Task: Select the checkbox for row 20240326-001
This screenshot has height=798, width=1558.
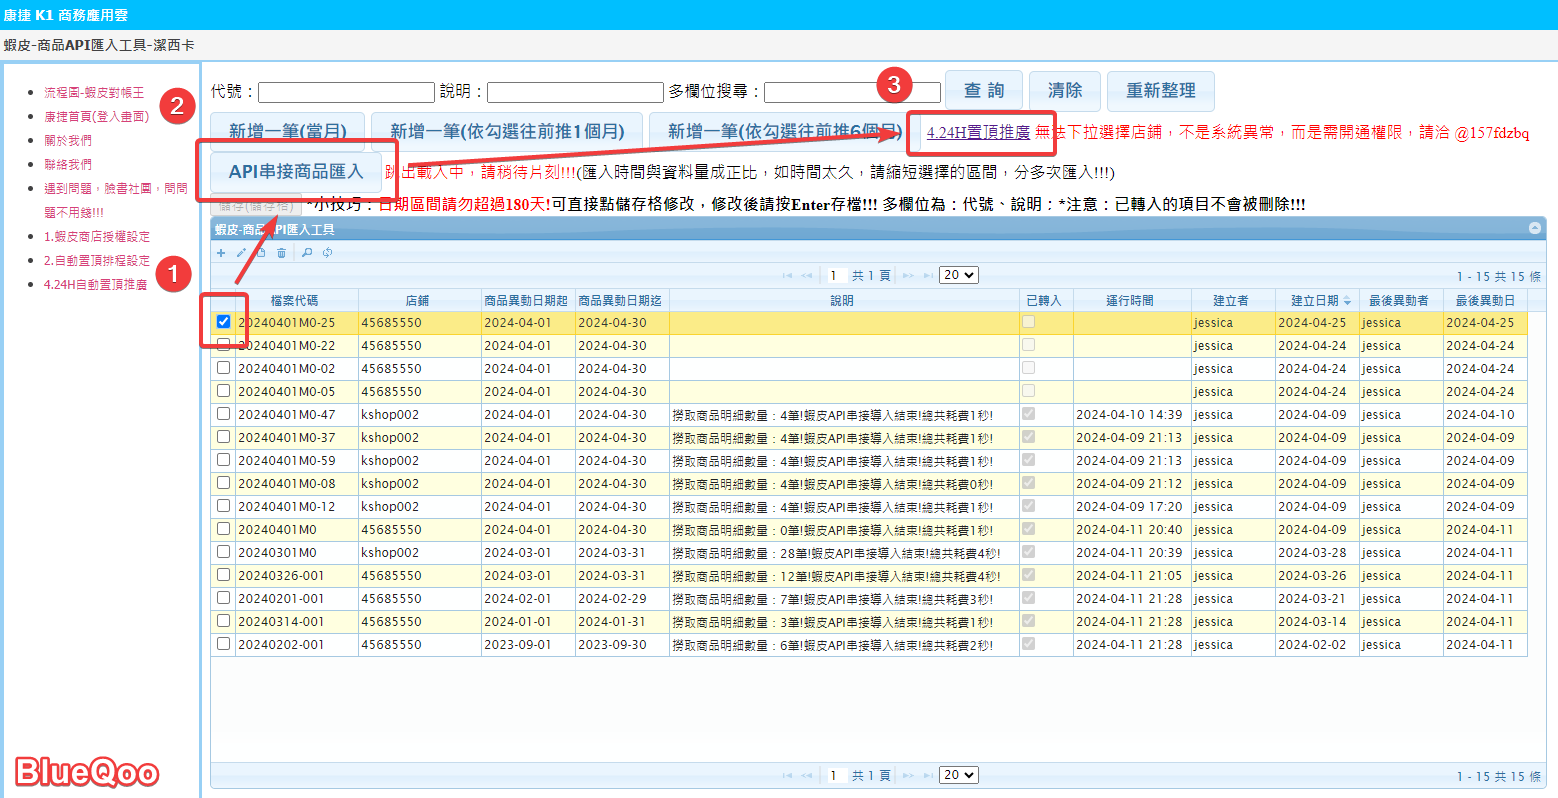Action: [224, 575]
